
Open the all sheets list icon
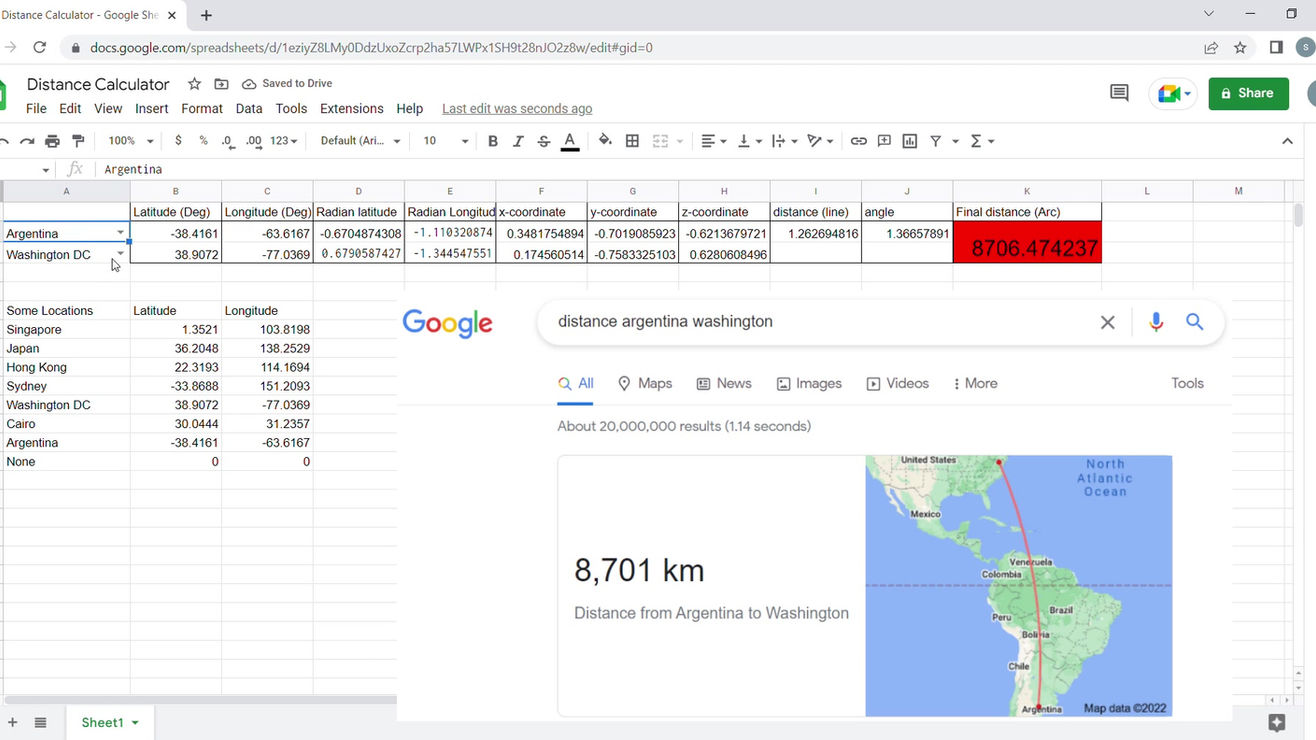40,722
